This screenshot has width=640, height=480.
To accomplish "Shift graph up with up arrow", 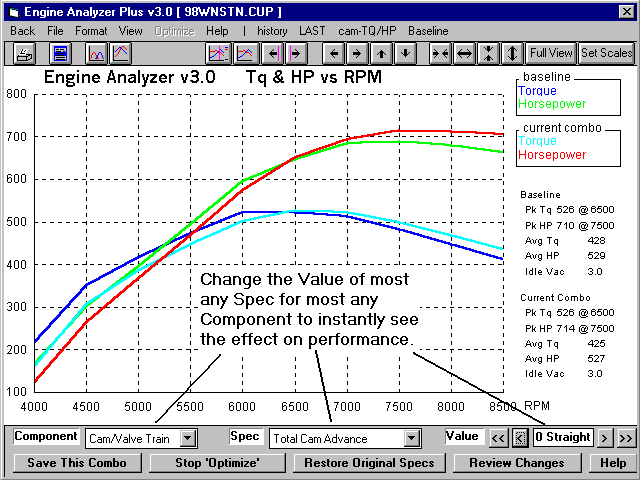I will [382, 53].
